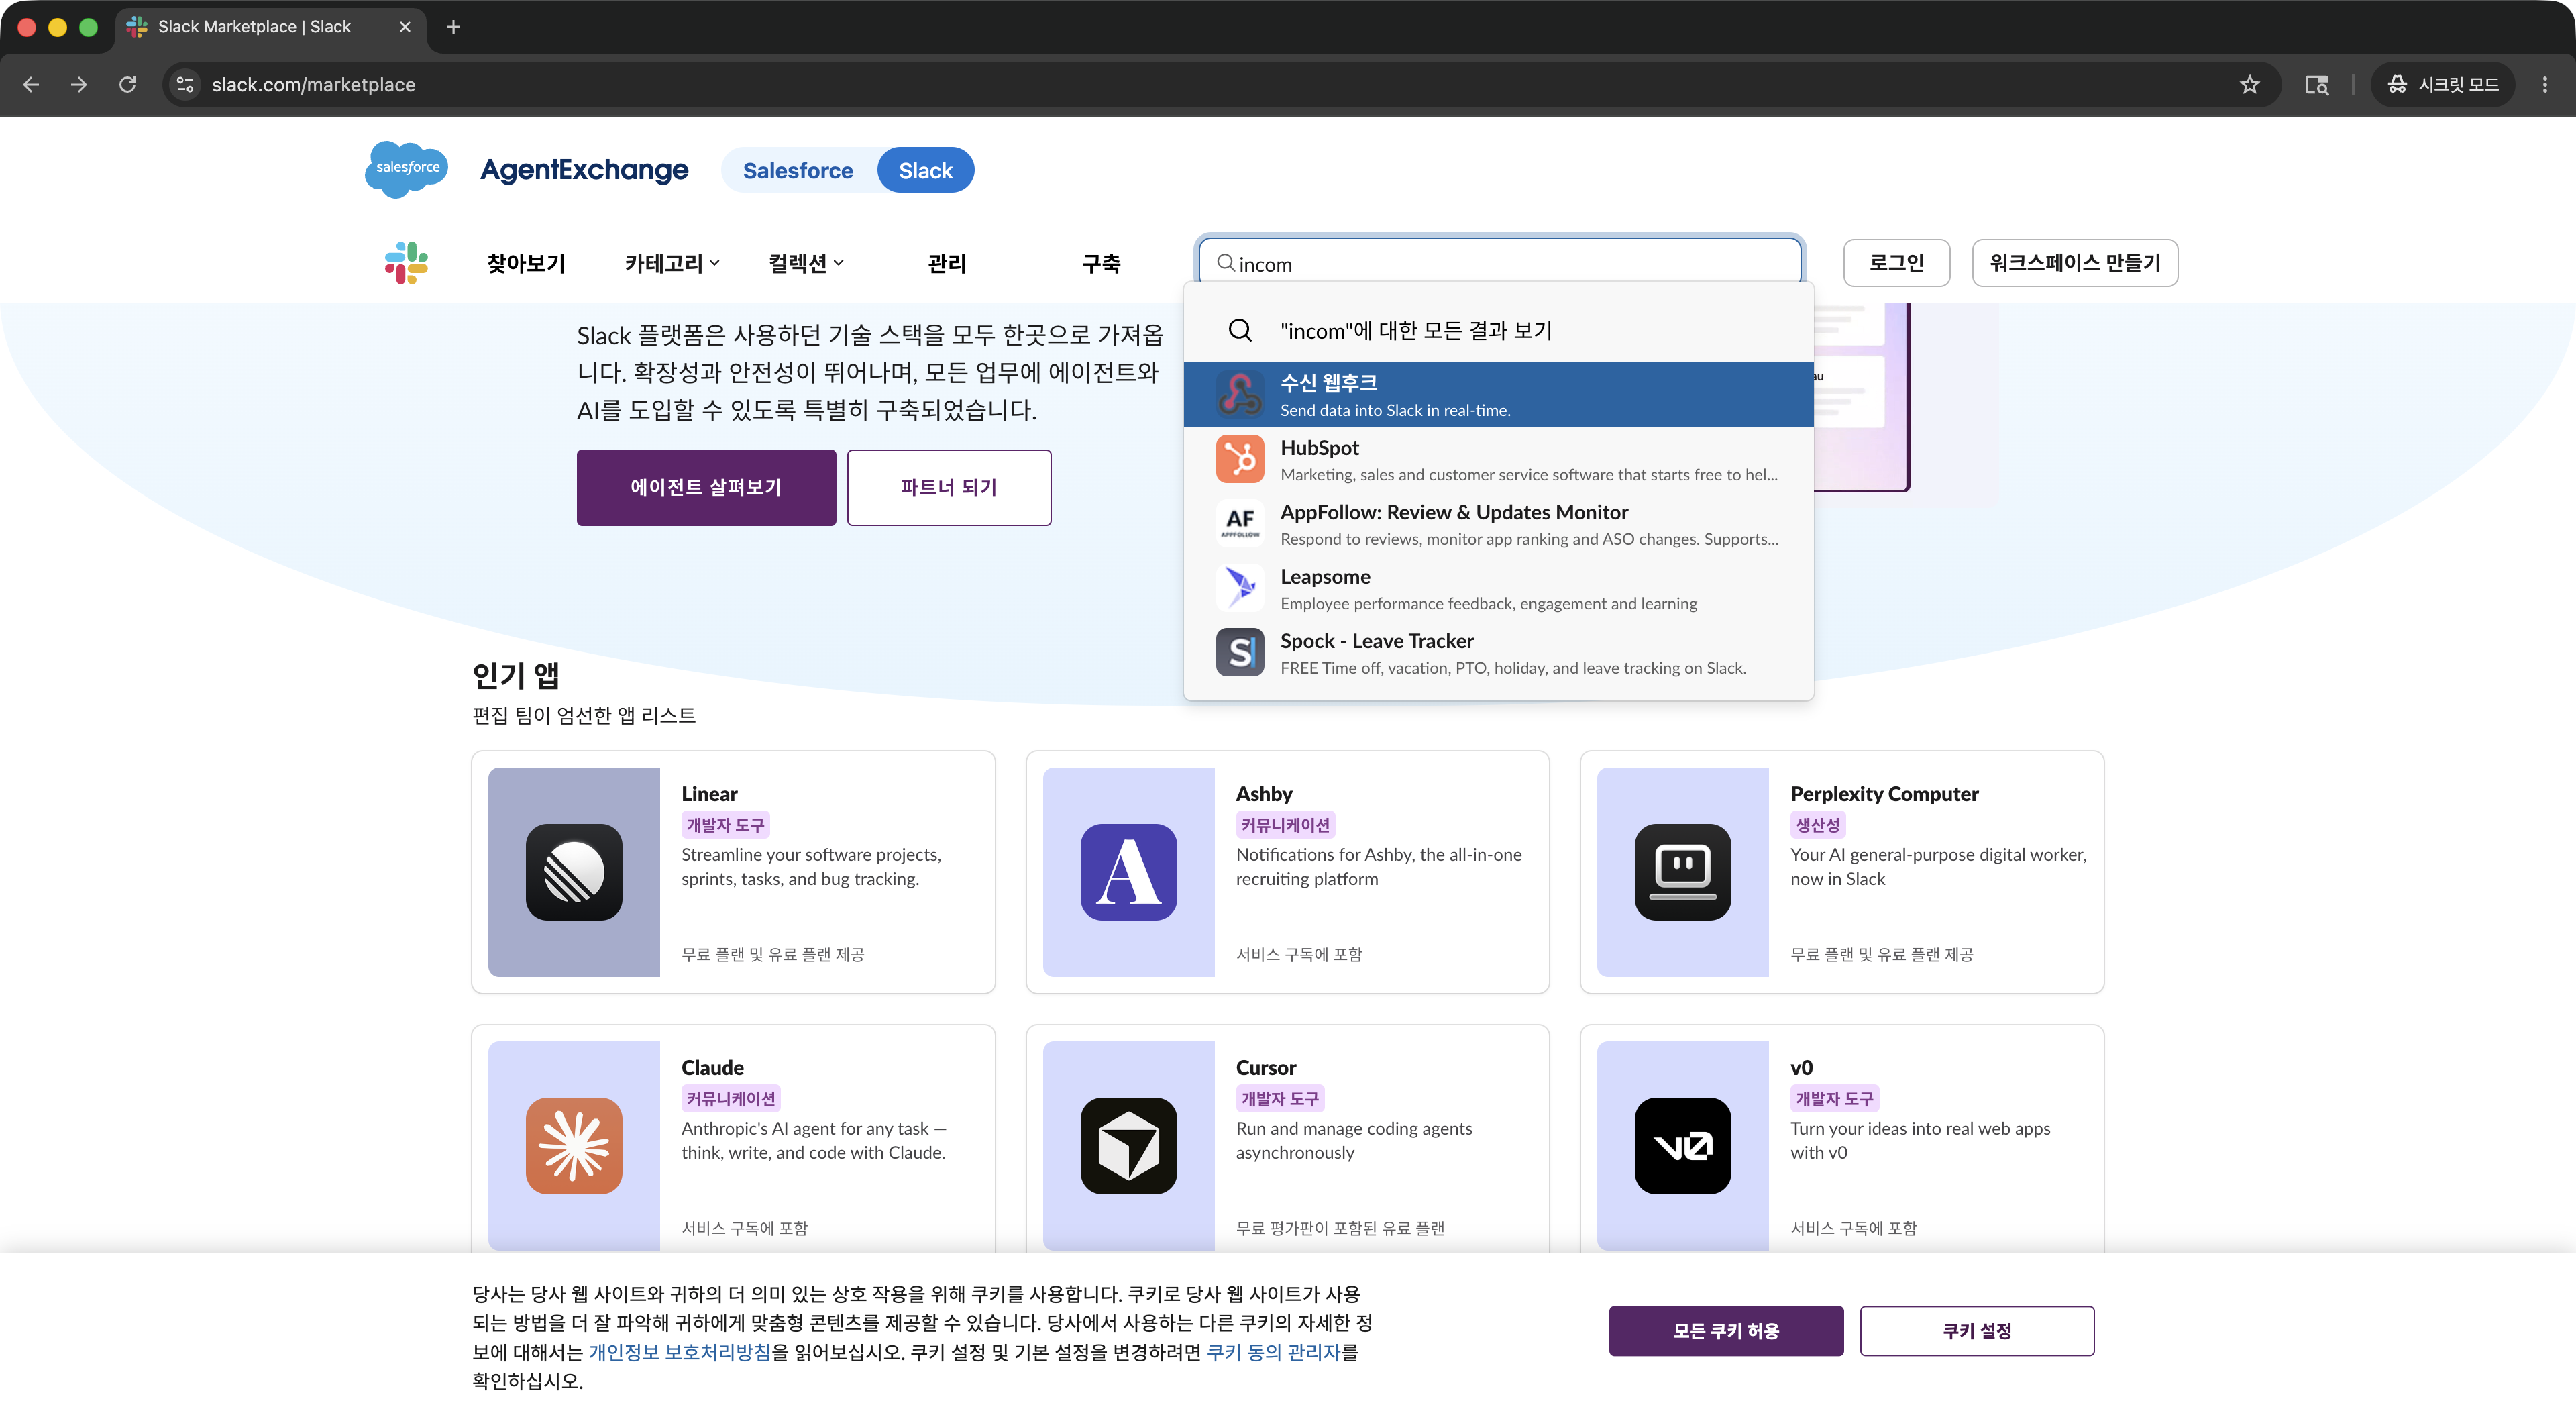Select the 수신 웹후크 suggestion
The height and width of the screenshot is (1409, 2576).
1498,395
